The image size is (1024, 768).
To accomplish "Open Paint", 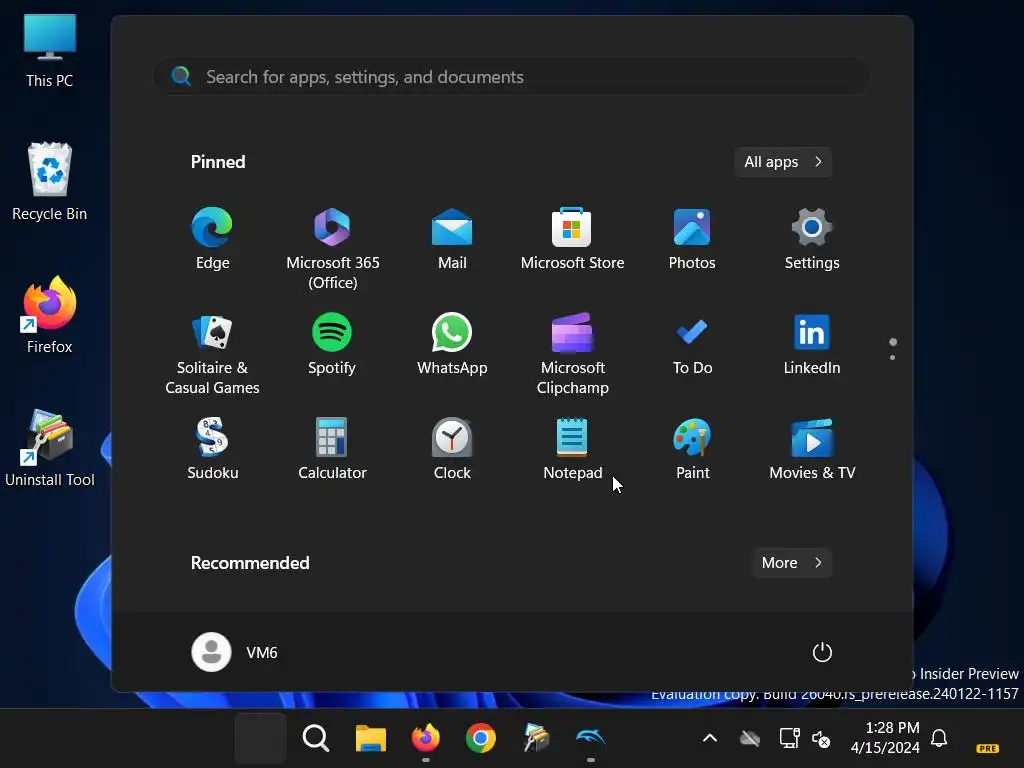I will point(692,449).
